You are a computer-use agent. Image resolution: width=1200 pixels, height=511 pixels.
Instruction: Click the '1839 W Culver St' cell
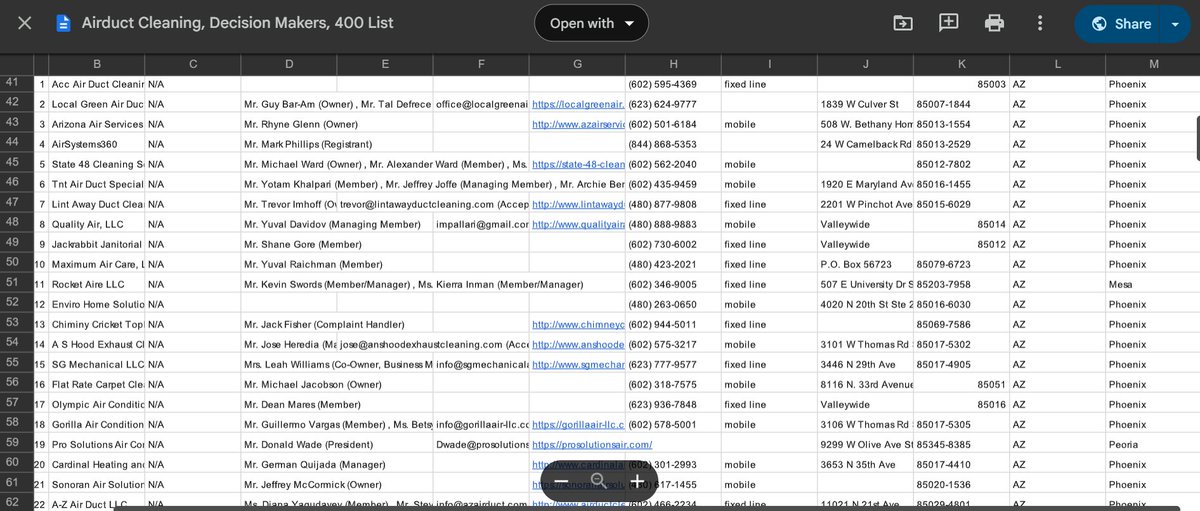[x=865, y=104]
